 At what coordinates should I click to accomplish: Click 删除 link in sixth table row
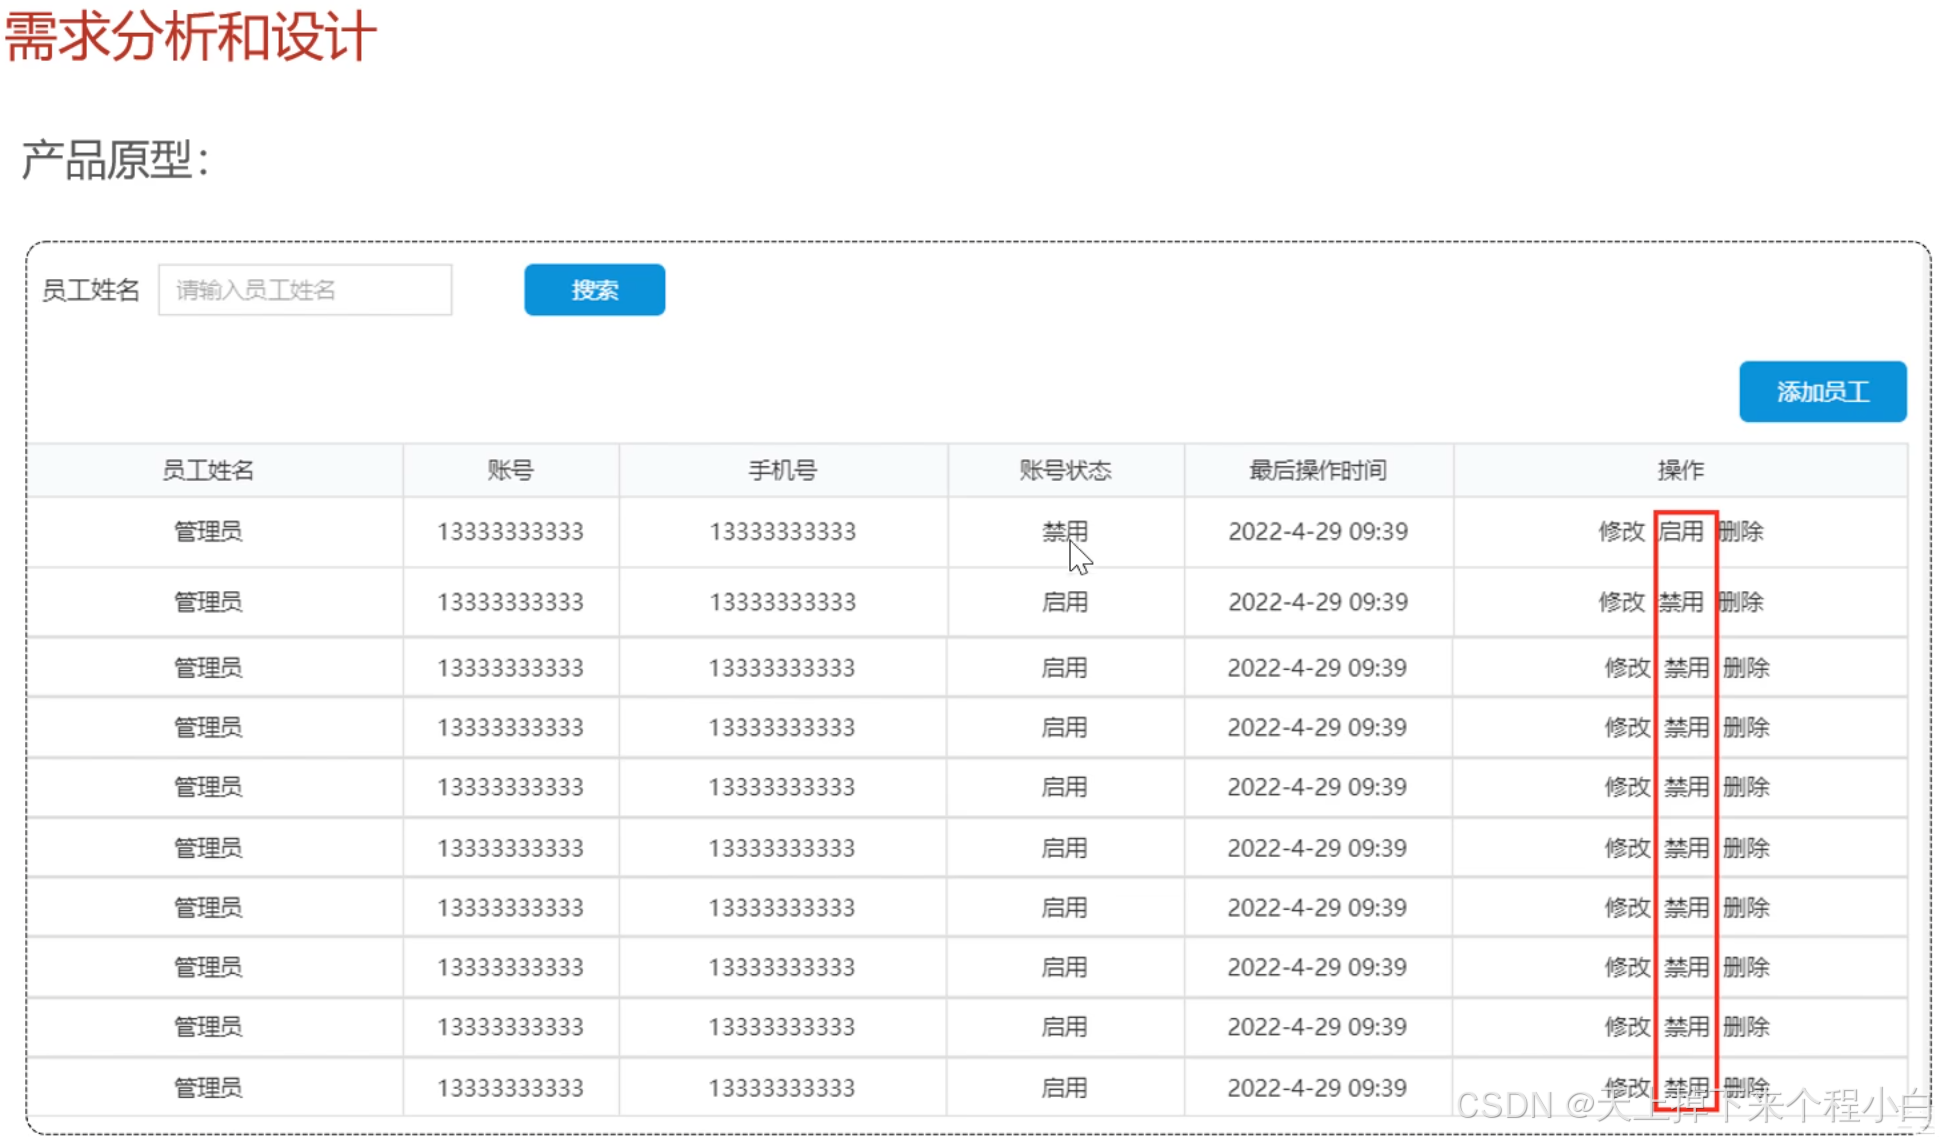pos(1746,848)
